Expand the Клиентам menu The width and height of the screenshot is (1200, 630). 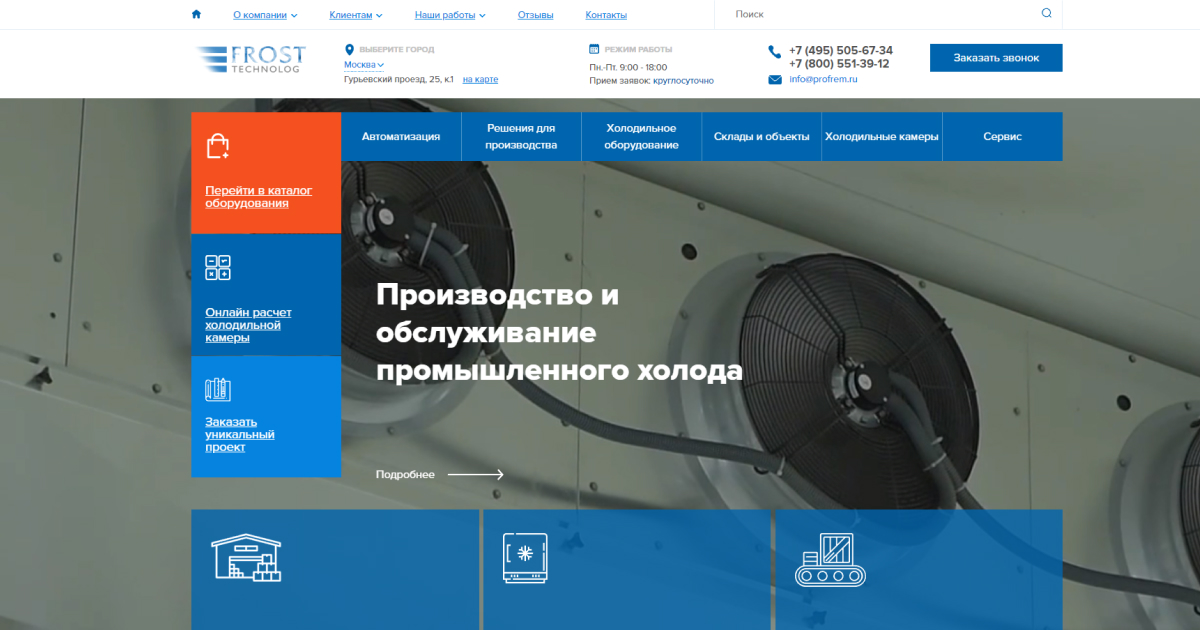pos(356,15)
